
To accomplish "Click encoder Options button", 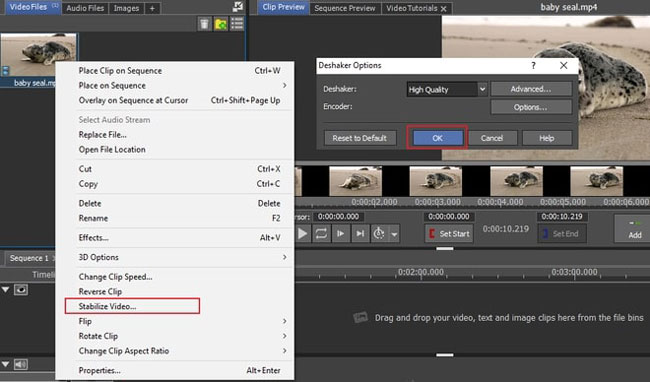I will point(531,107).
